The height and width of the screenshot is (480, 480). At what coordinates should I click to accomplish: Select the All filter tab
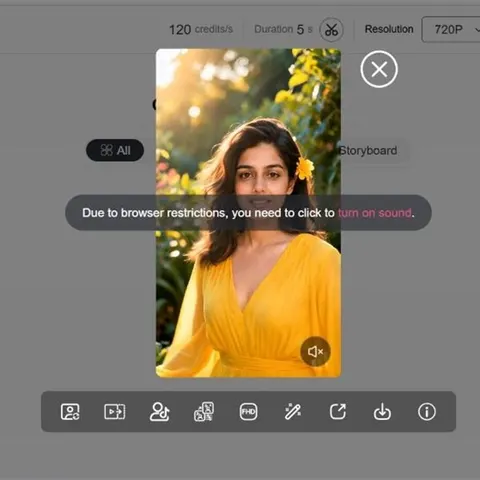point(115,150)
